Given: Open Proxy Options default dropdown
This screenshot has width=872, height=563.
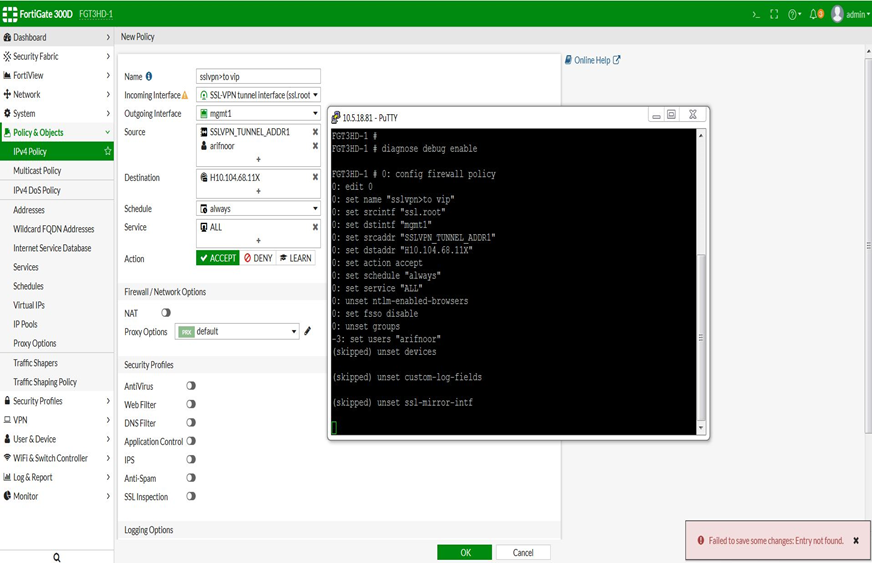Looking at the screenshot, I should click(237, 332).
